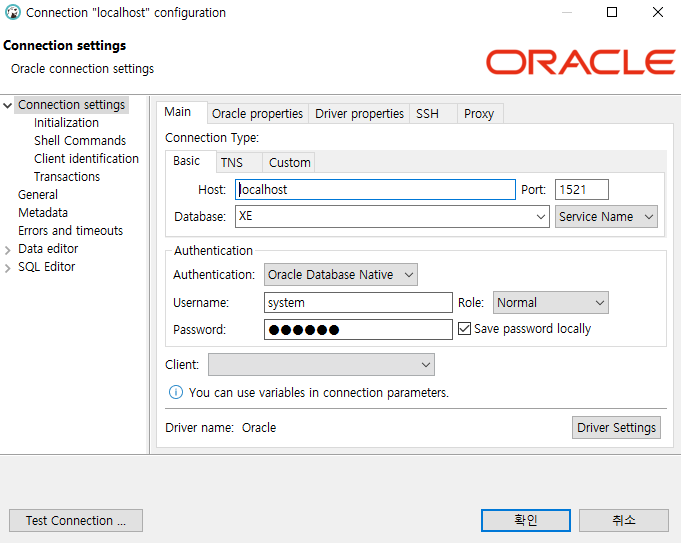This screenshot has height=543, width=681.
Task: Click the Oracle logo
Action: point(581,62)
